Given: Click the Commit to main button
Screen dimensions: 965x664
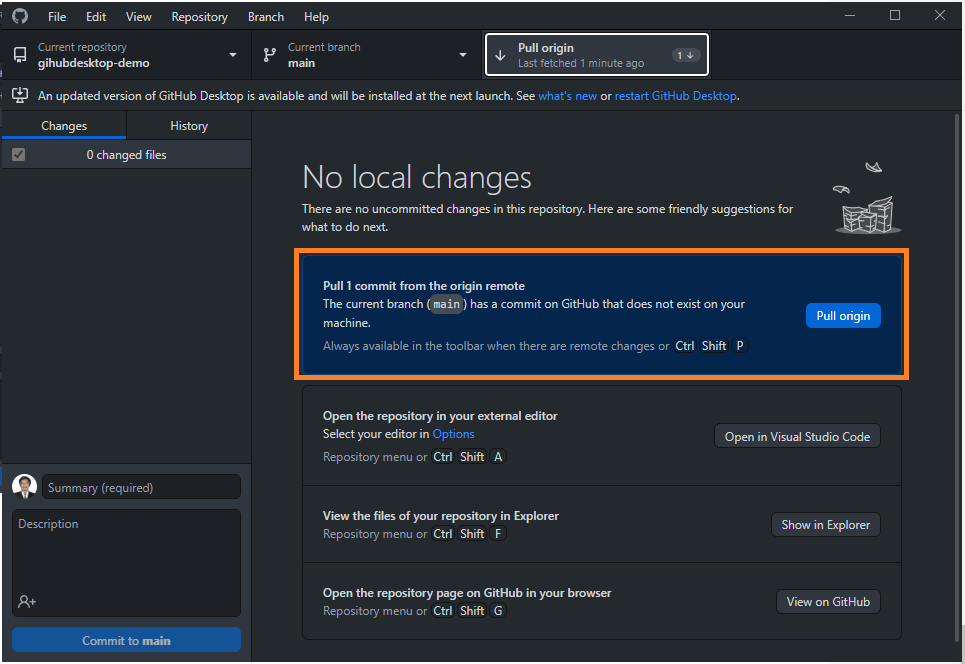Looking at the screenshot, I should pos(126,640).
